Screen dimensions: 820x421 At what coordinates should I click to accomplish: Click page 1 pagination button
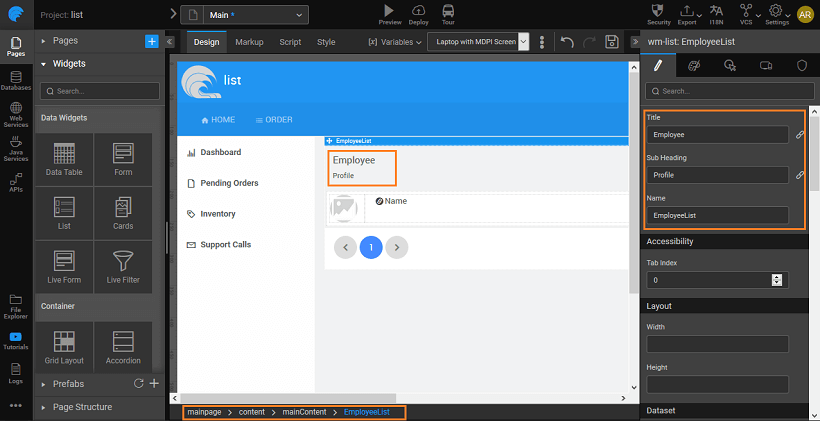point(371,247)
